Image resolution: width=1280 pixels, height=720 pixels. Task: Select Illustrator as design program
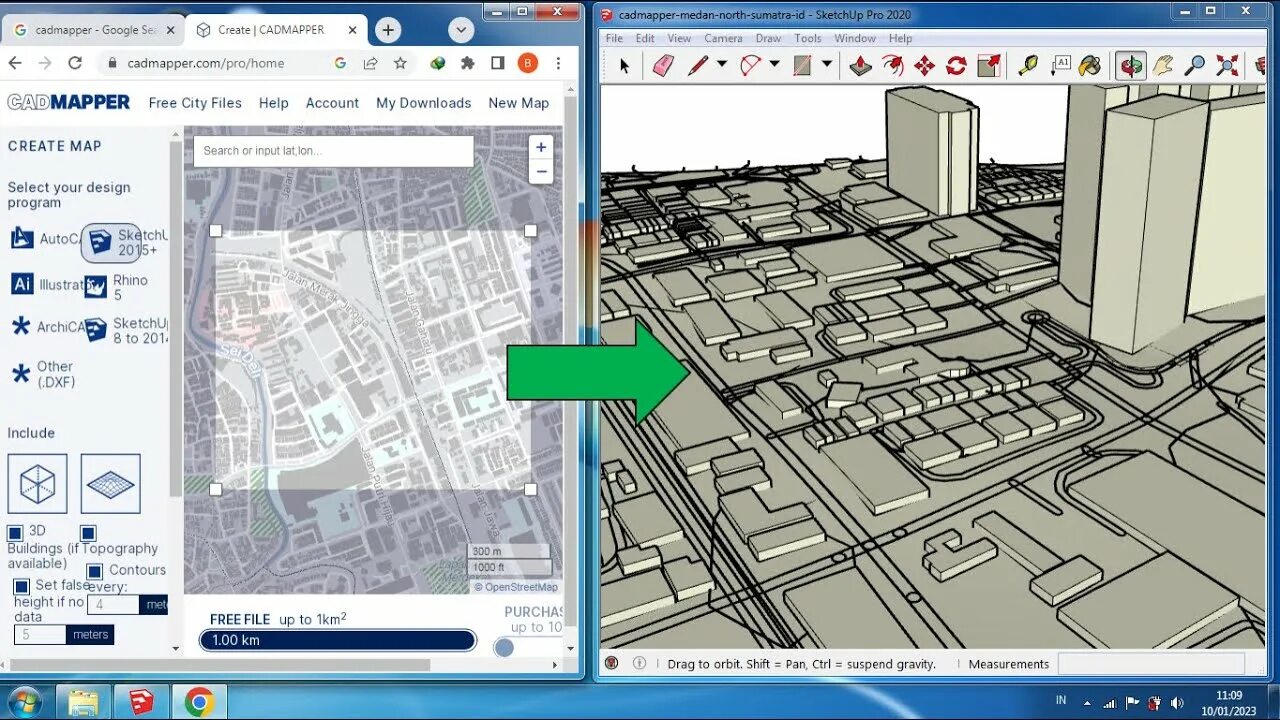coord(48,285)
